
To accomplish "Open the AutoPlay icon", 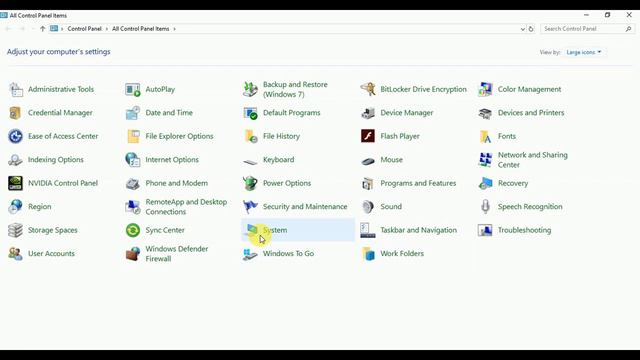I will 133,89.
